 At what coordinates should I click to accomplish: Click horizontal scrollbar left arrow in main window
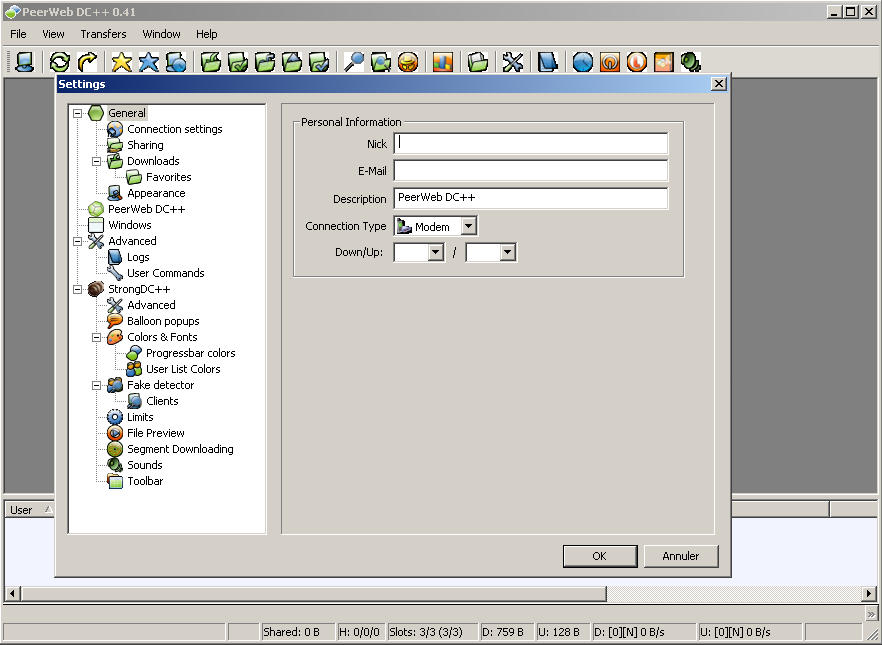[x=12, y=593]
